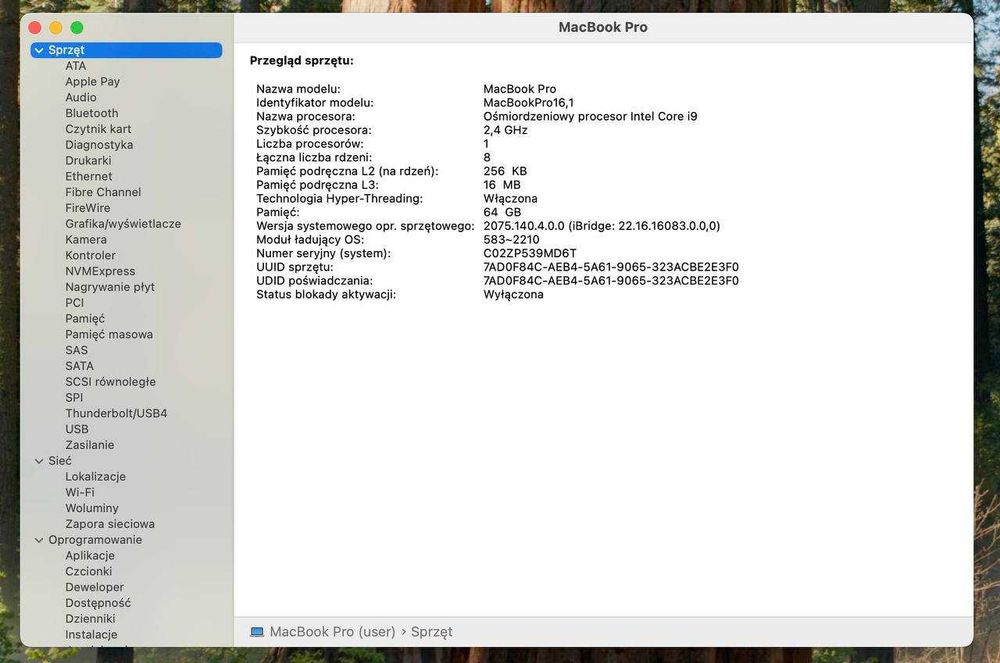Select Deweloper in the sidebar

pyautogui.click(x=94, y=587)
